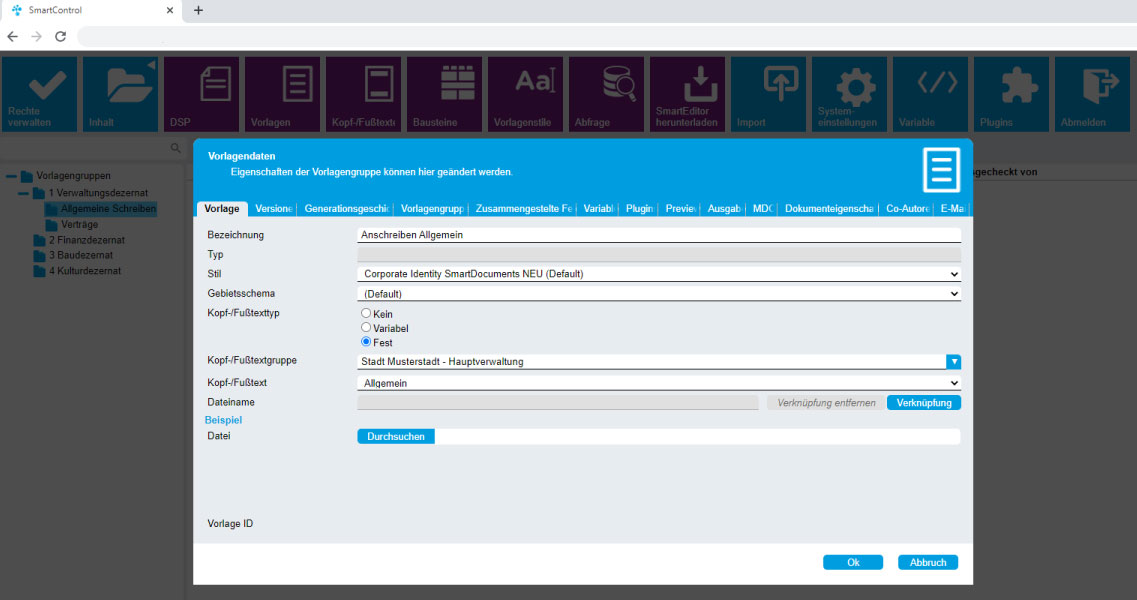Switch to the Plugins tab in dialog
The width and height of the screenshot is (1137, 600).
639,209
